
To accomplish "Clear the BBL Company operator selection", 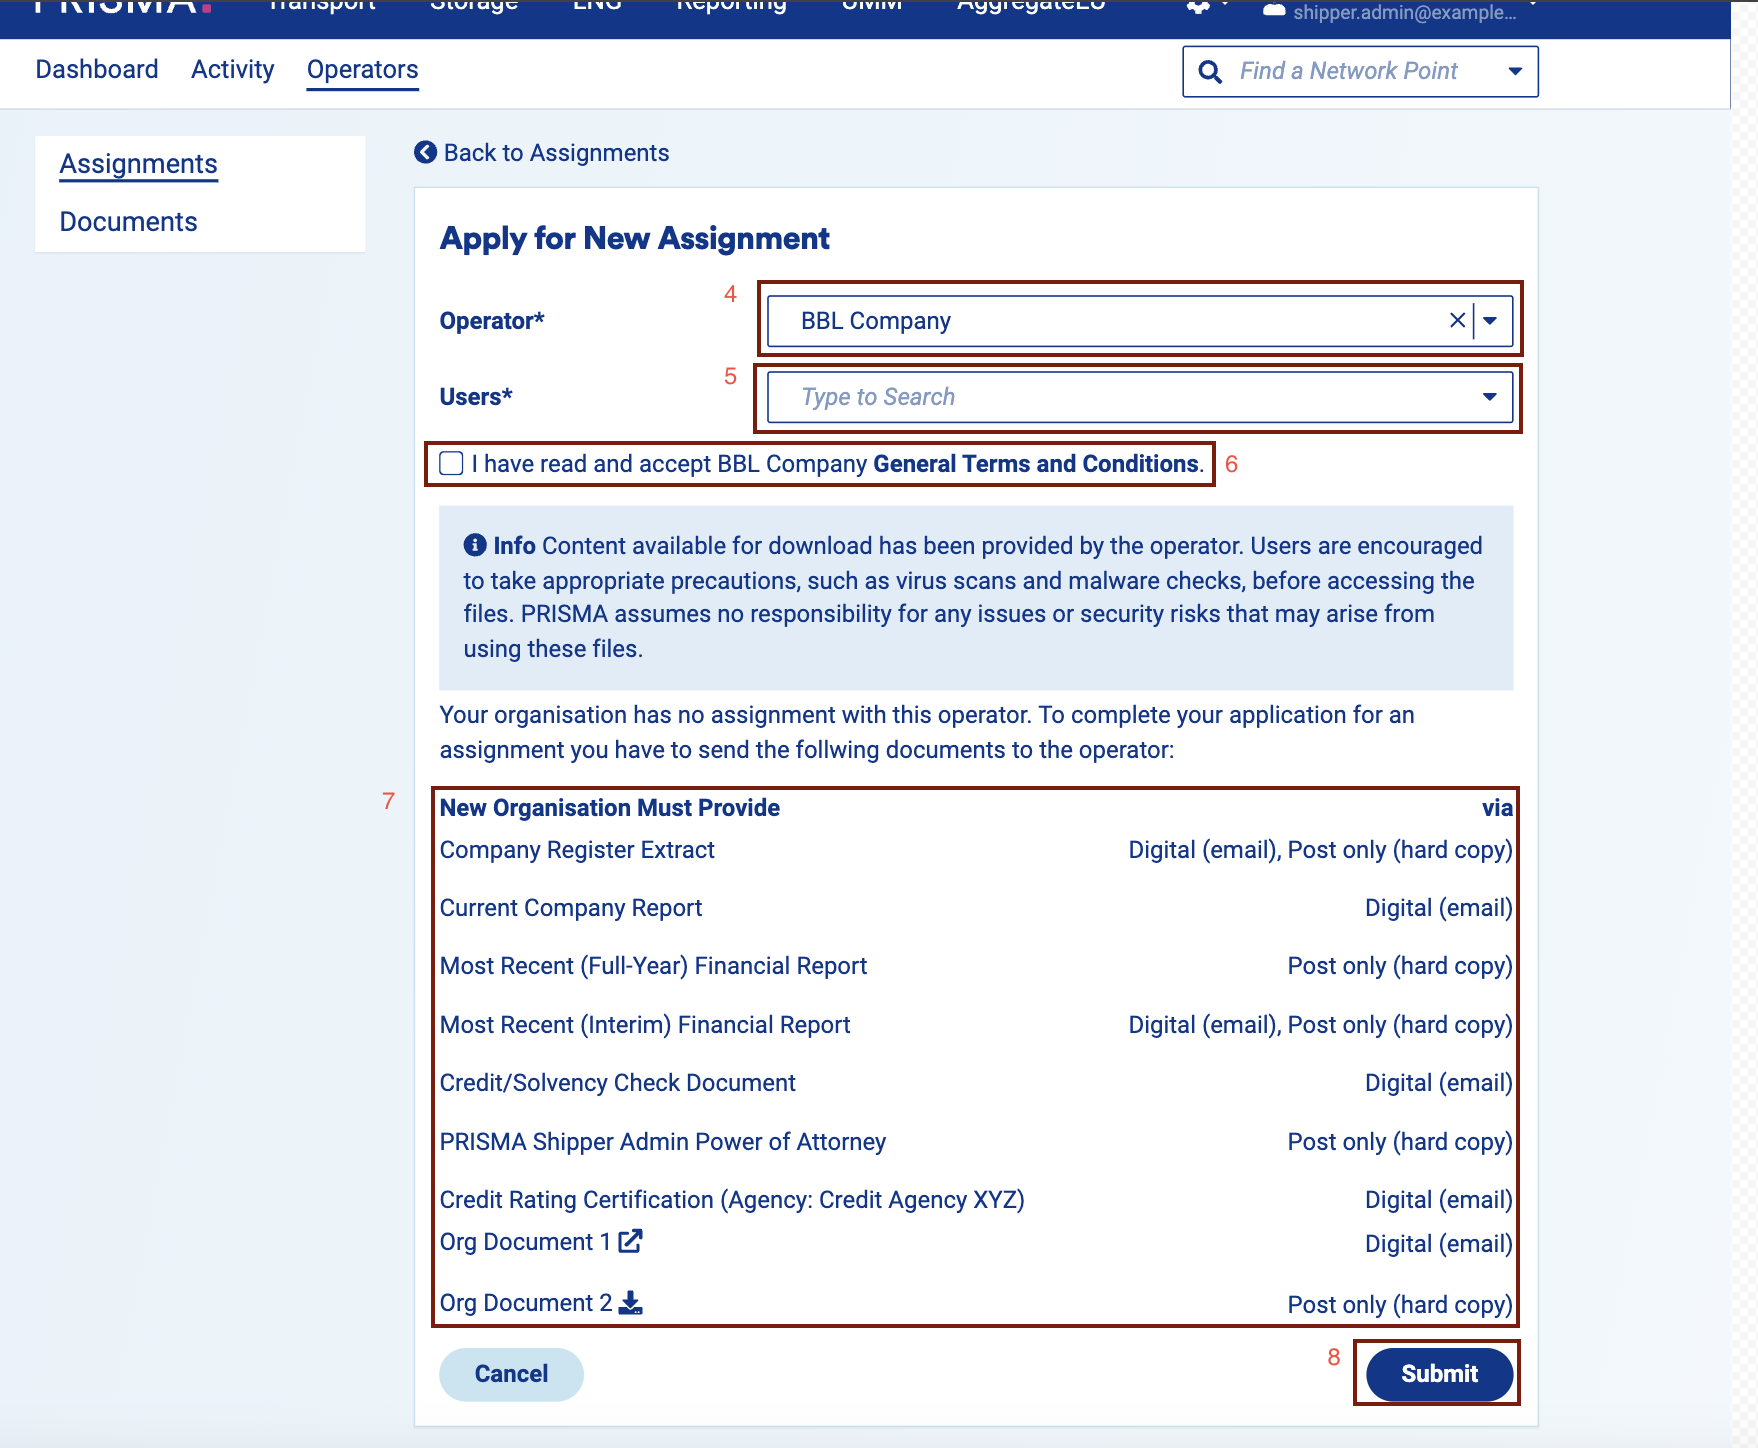I will pyautogui.click(x=1457, y=320).
